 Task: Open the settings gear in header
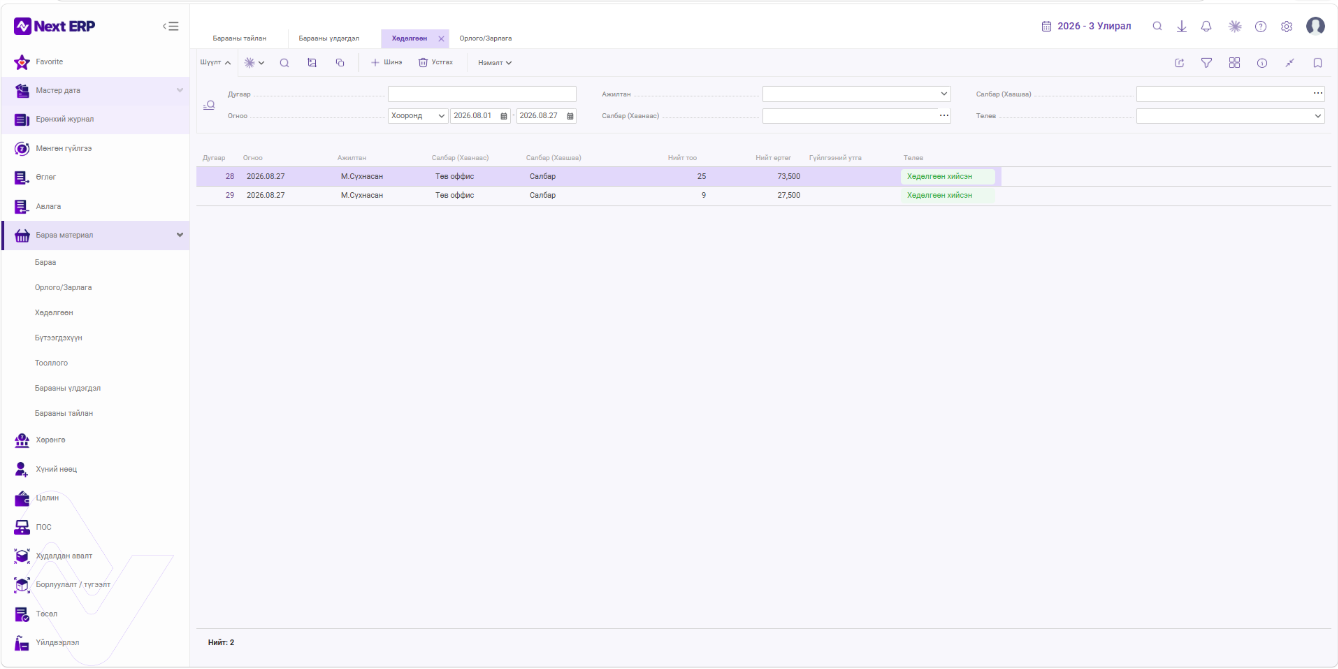tap(1287, 26)
